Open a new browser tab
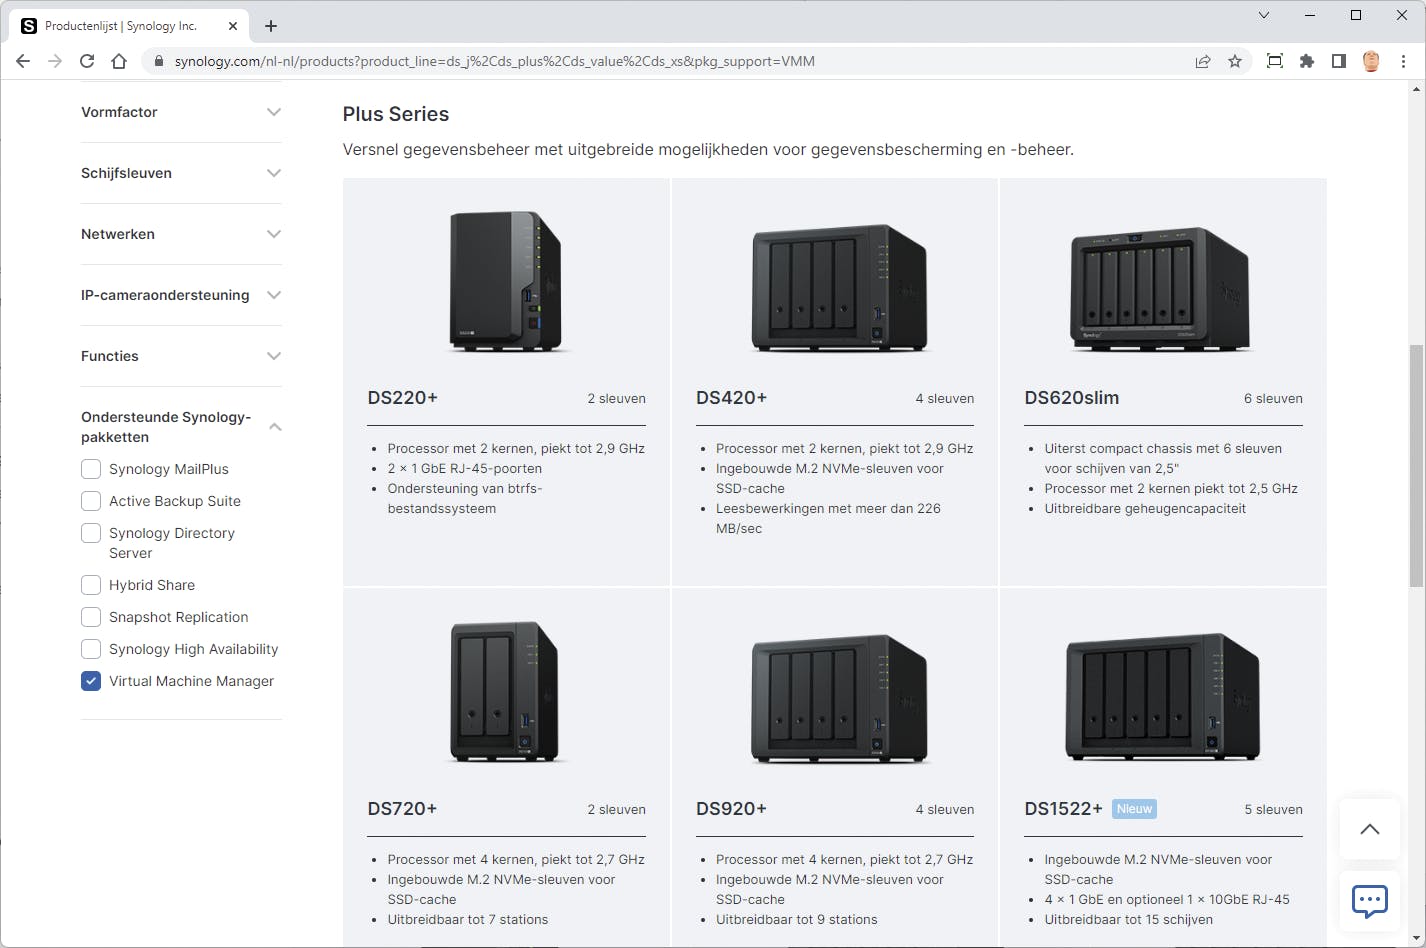 [271, 26]
